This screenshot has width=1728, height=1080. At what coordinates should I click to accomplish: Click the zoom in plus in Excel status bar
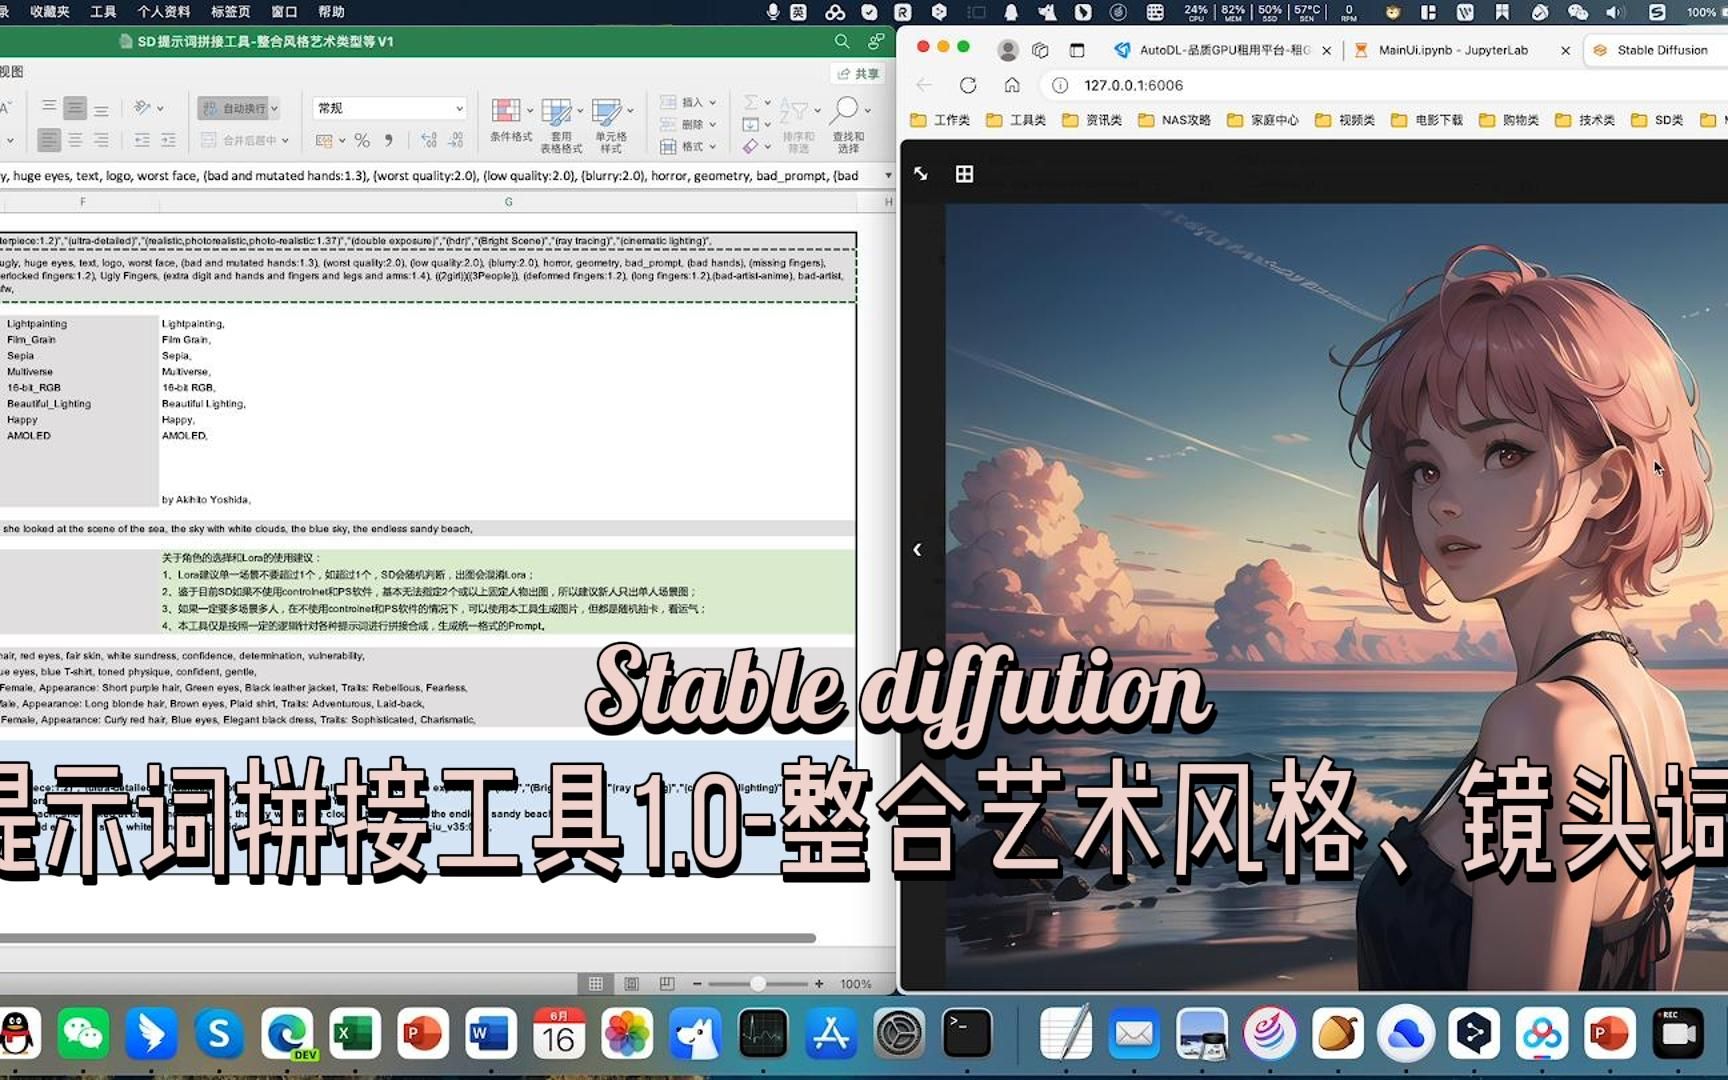coord(819,984)
